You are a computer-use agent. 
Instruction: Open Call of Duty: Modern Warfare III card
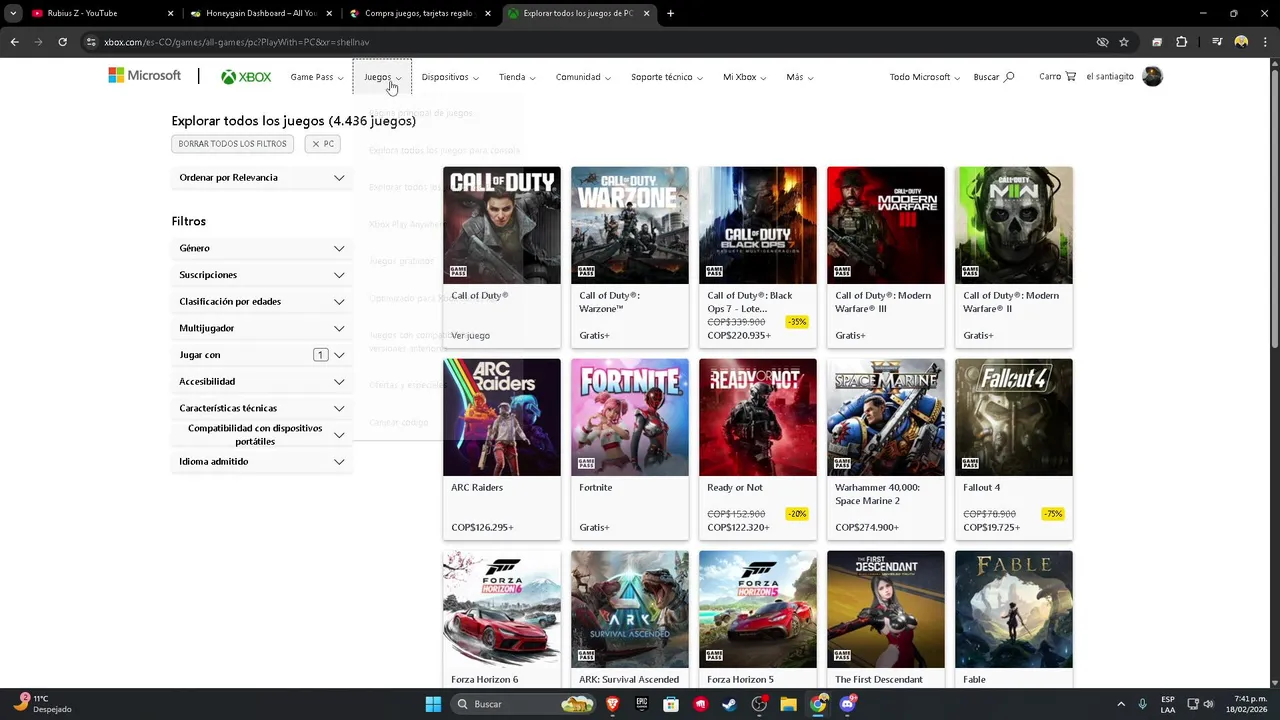click(x=885, y=257)
